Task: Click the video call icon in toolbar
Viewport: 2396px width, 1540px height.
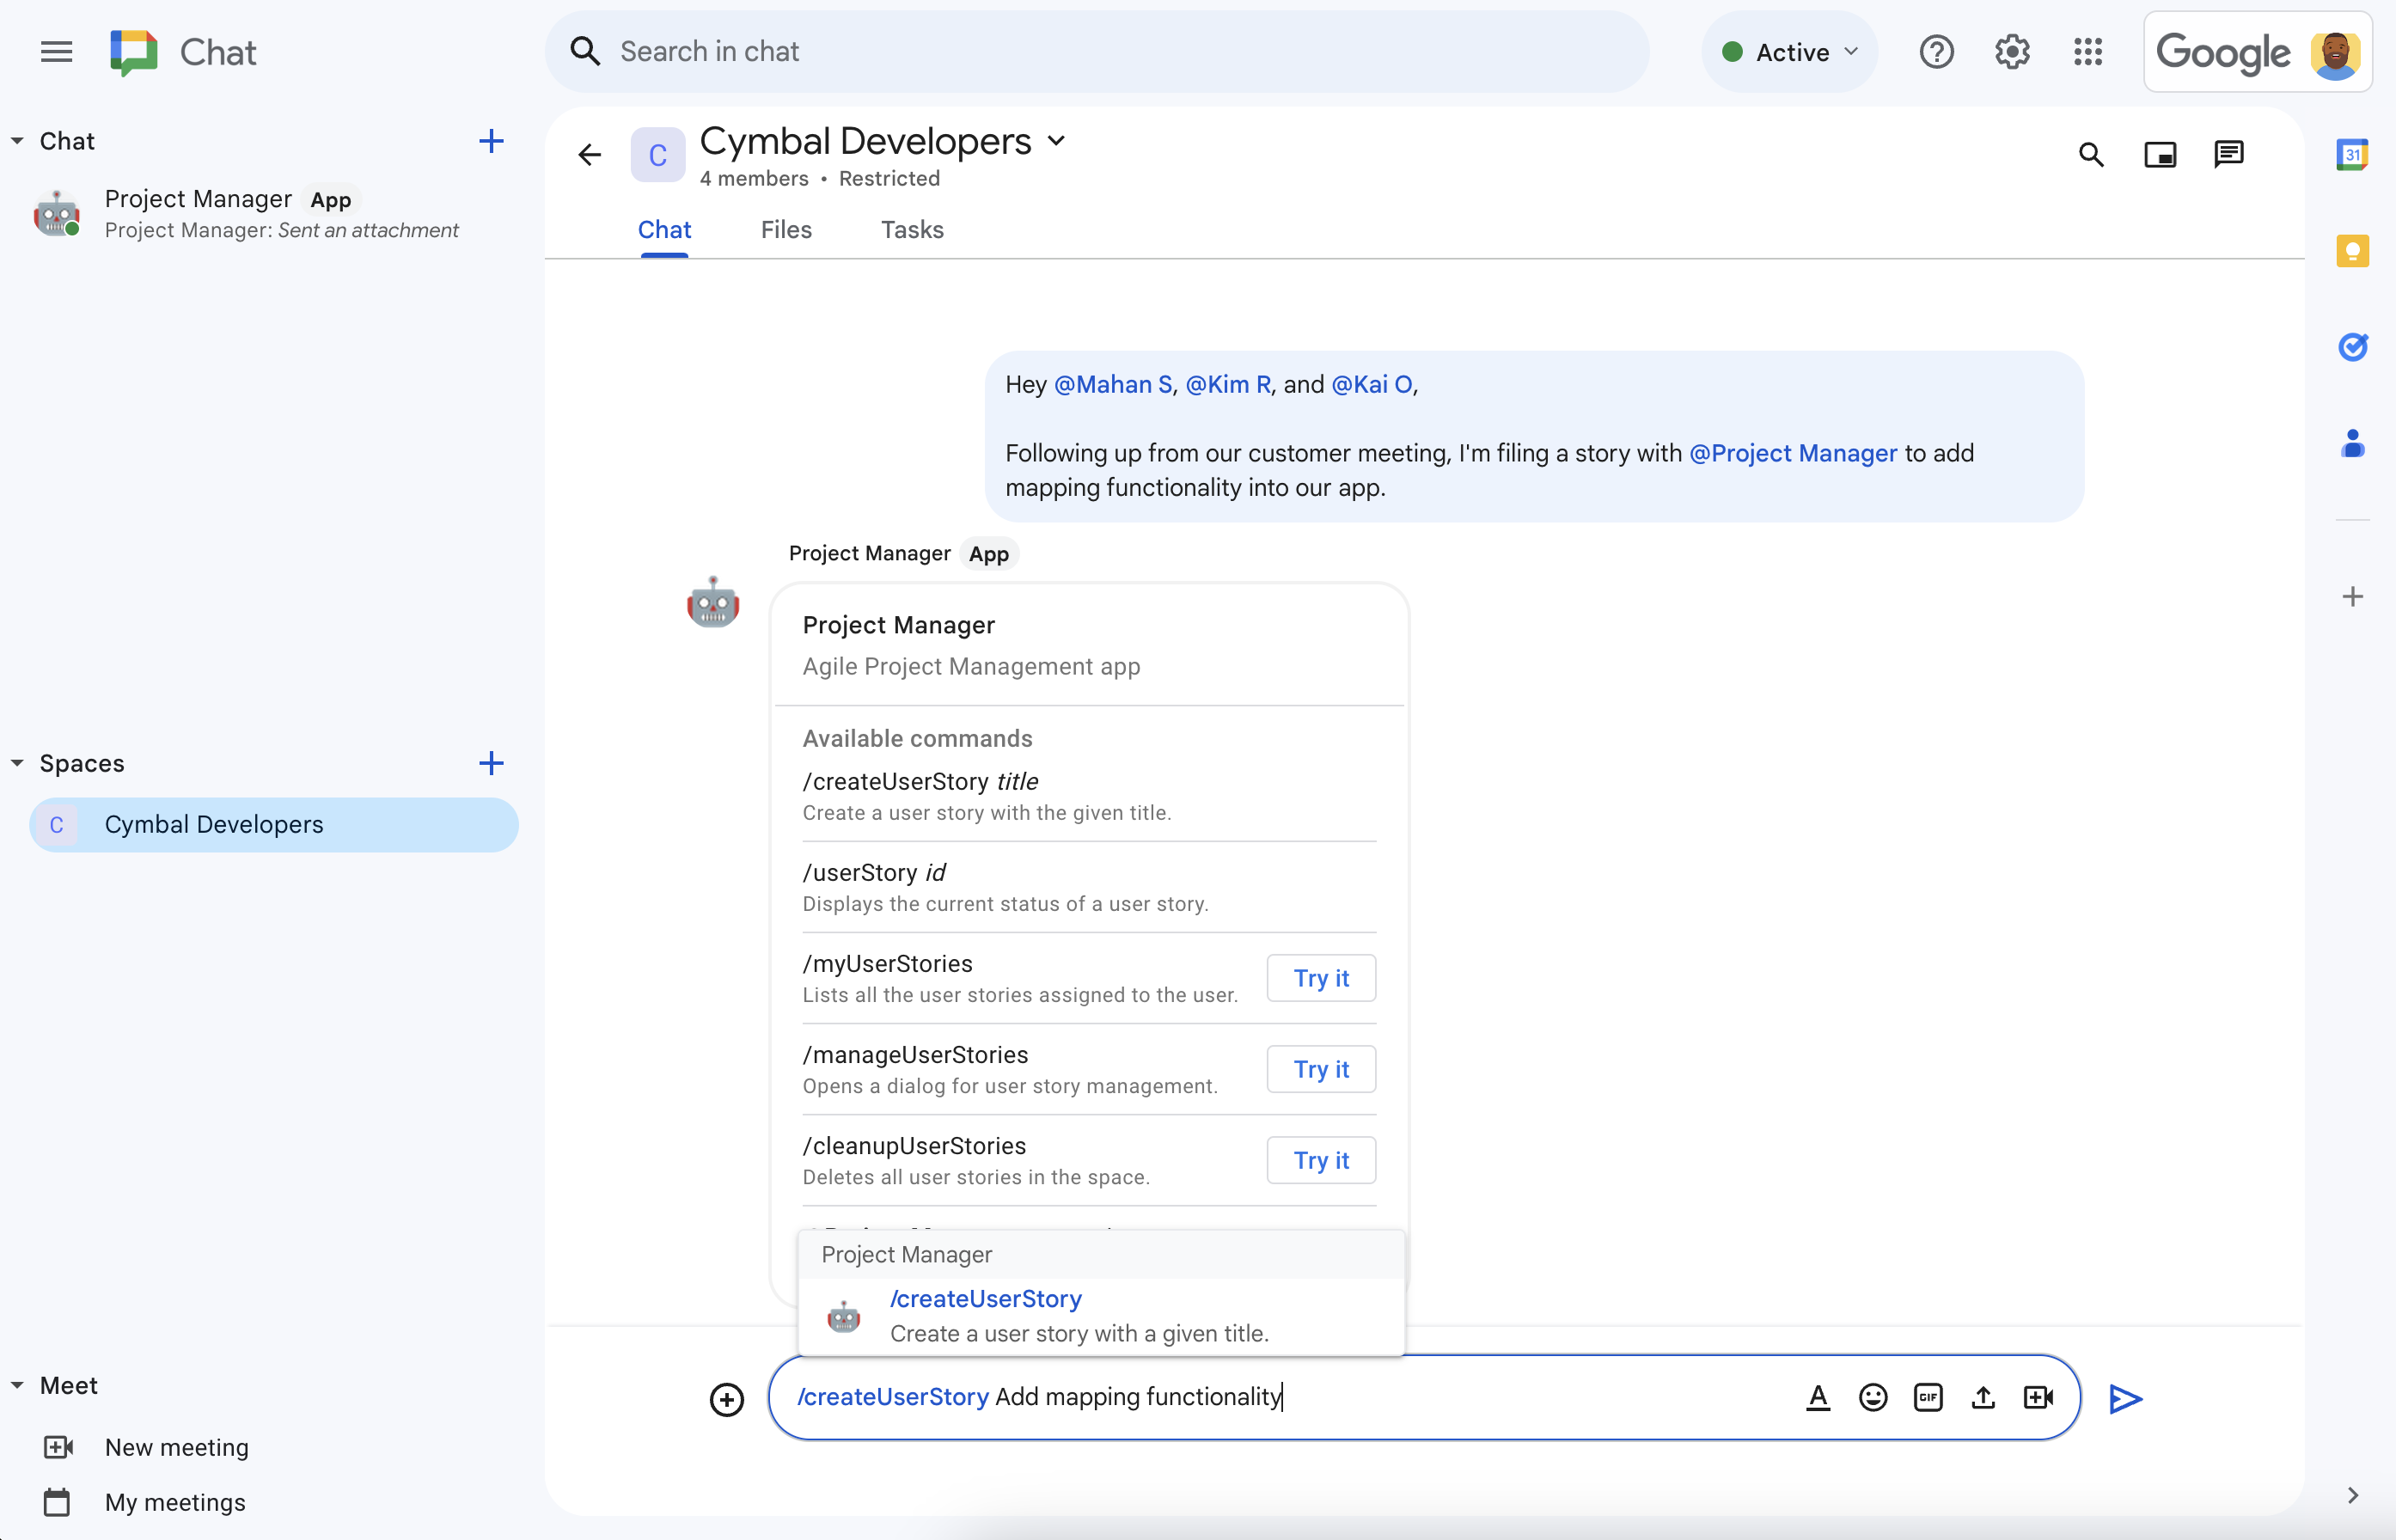Action: click(x=2039, y=1396)
